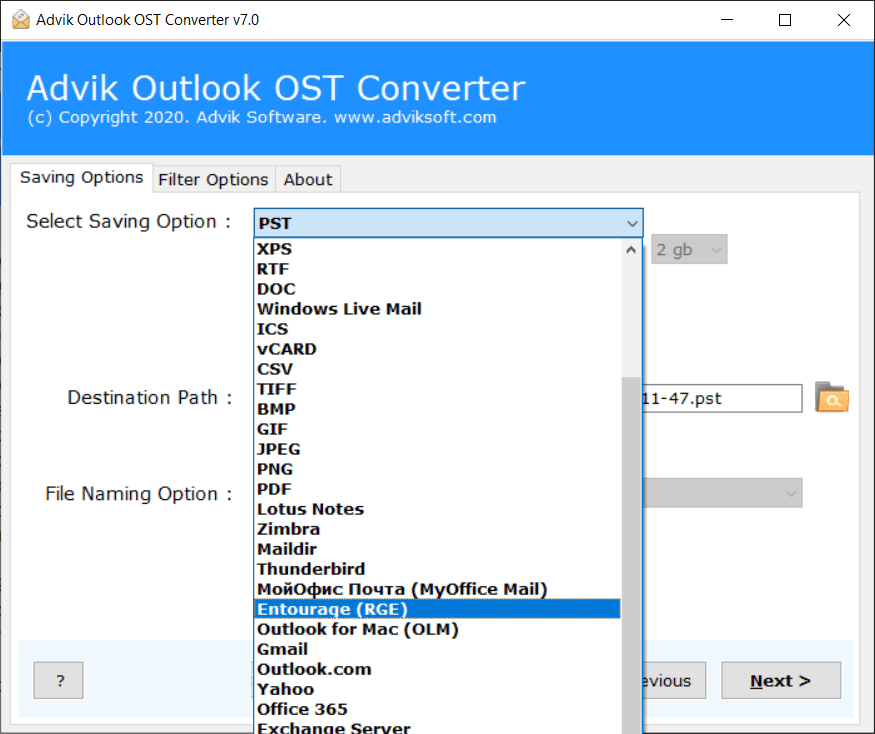Click the dropdown list scrollbar thumb

coord(631,555)
